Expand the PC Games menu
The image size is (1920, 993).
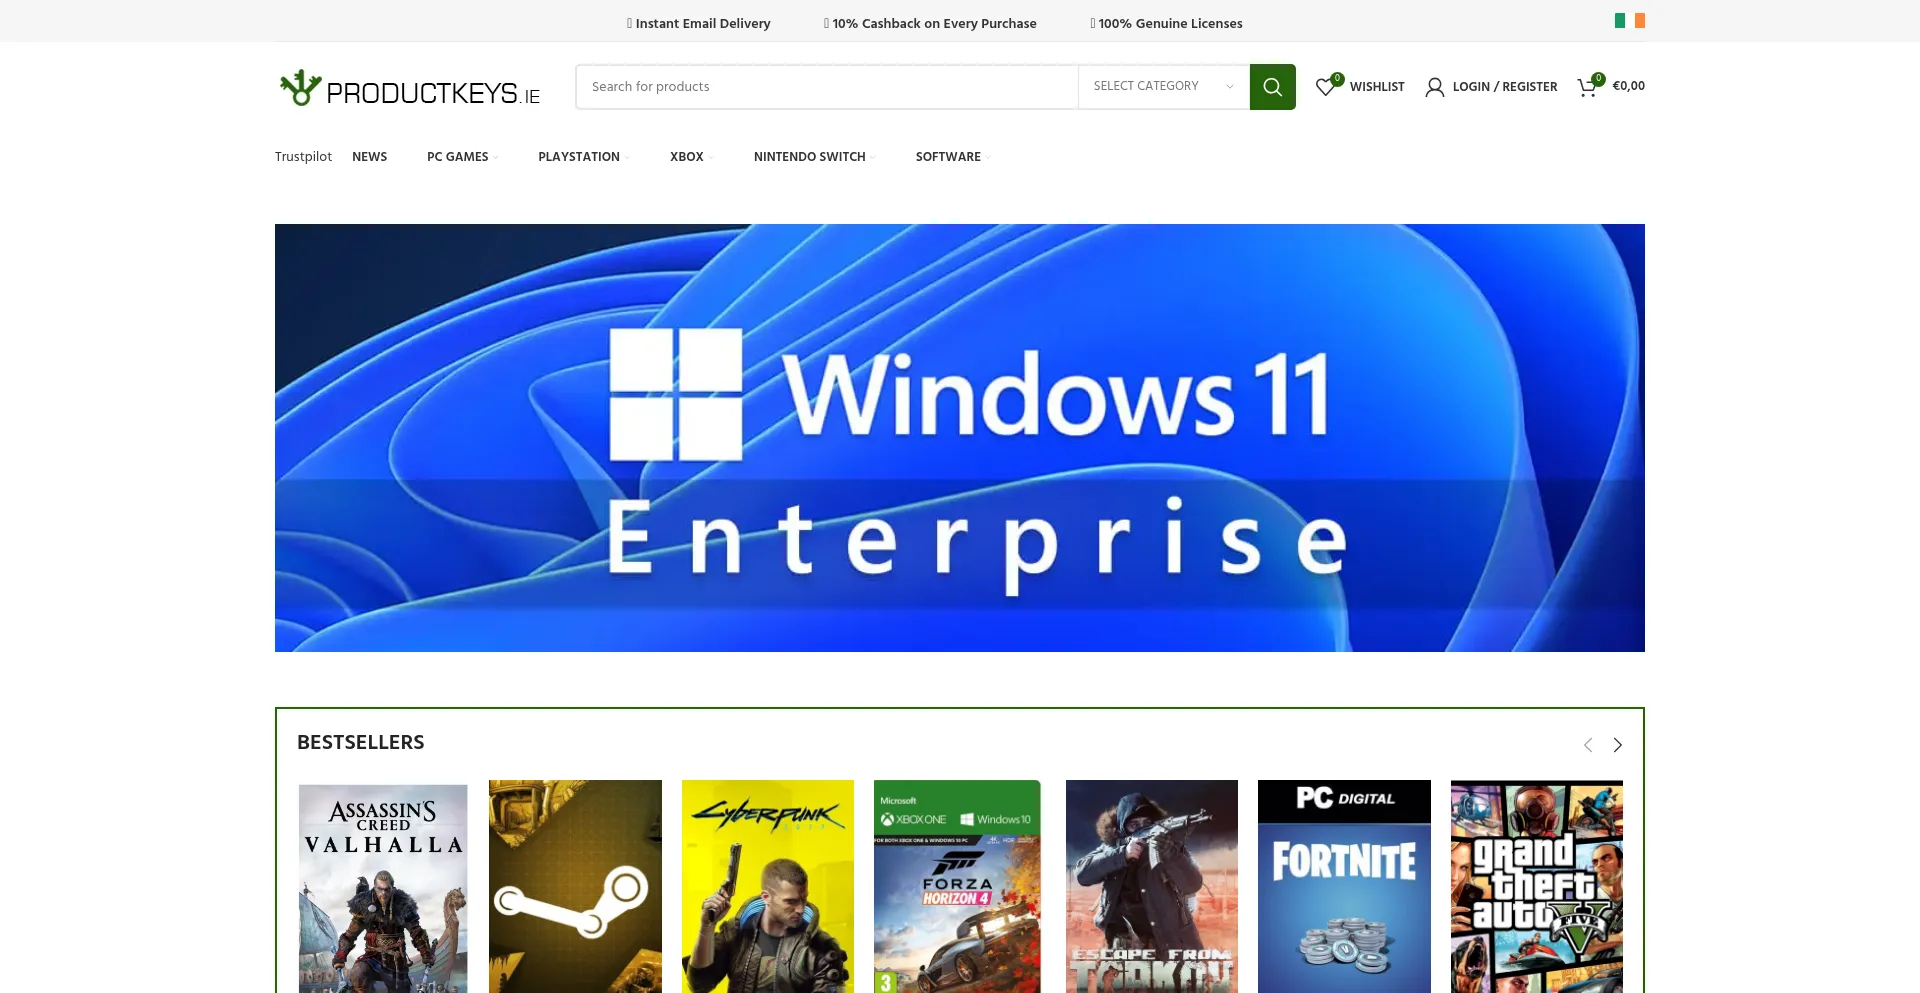(x=462, y=157)
